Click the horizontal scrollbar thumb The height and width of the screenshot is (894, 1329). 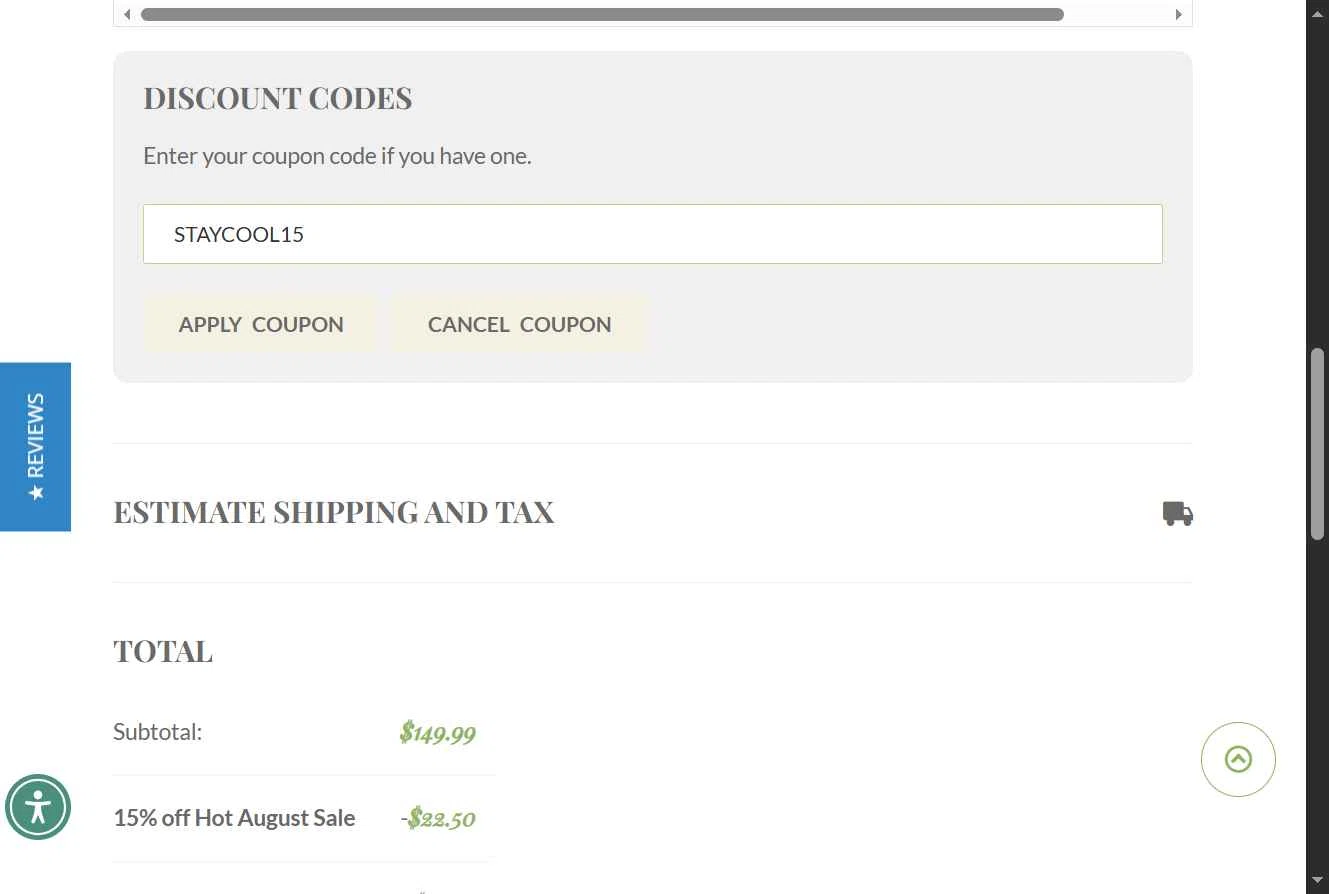pyautogui.click(x=602, y=15)
